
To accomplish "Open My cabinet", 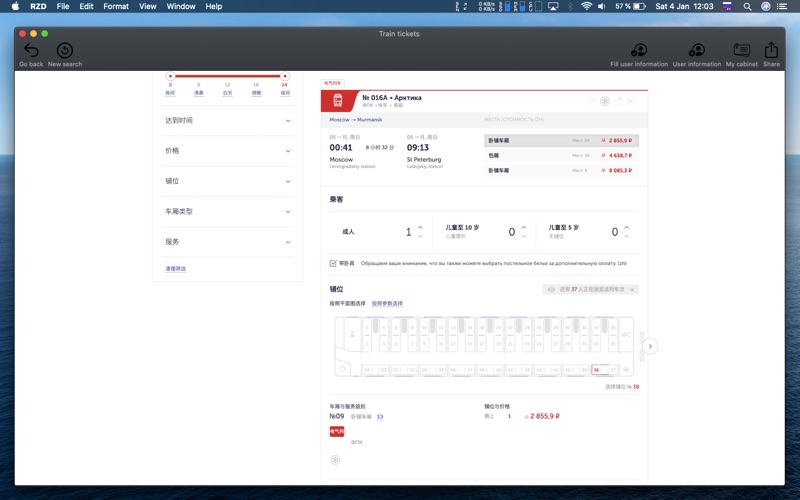I will click(x=741, y=51).
